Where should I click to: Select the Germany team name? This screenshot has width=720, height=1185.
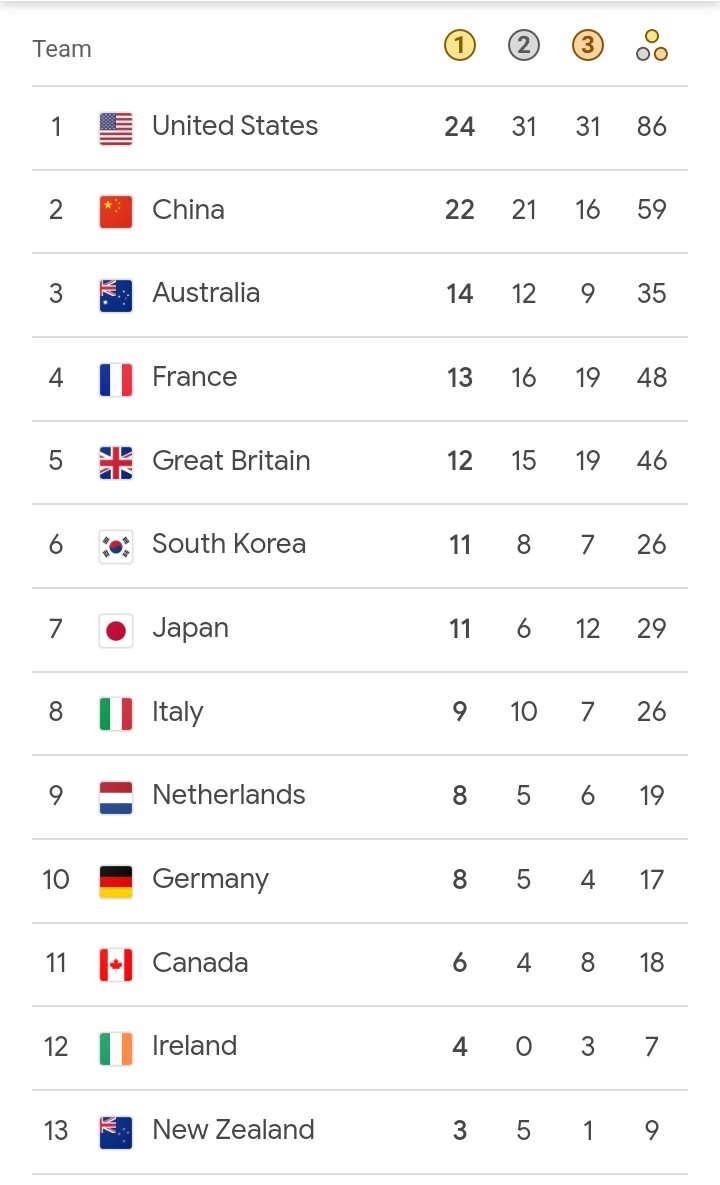coord(210,879)
